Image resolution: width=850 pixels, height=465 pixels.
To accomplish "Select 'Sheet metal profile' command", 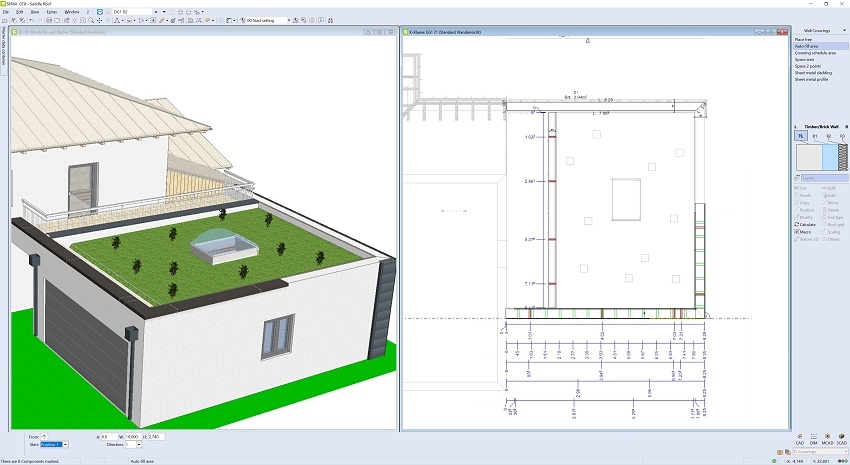I will [x=812, y=79].
